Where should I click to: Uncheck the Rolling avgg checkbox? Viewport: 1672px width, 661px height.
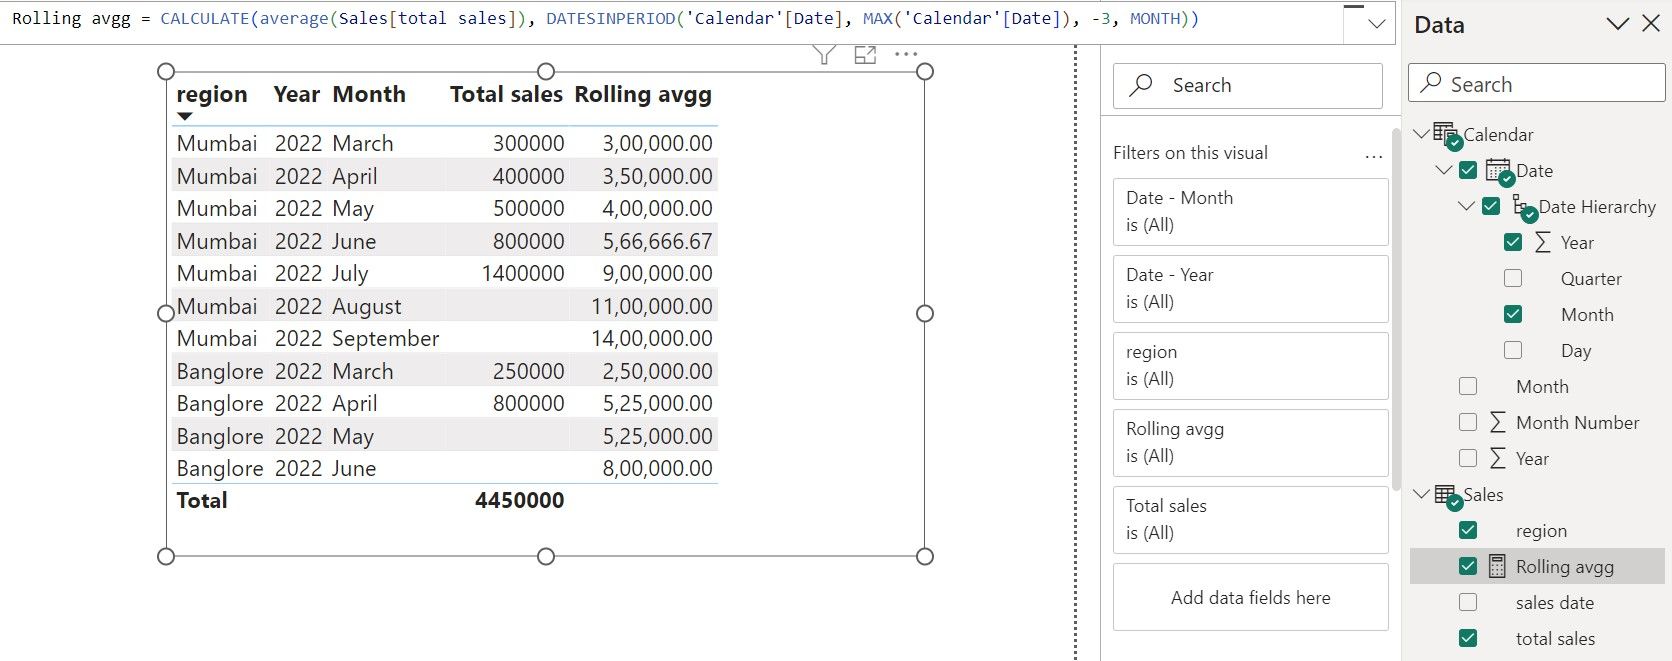click(1468, 567)
